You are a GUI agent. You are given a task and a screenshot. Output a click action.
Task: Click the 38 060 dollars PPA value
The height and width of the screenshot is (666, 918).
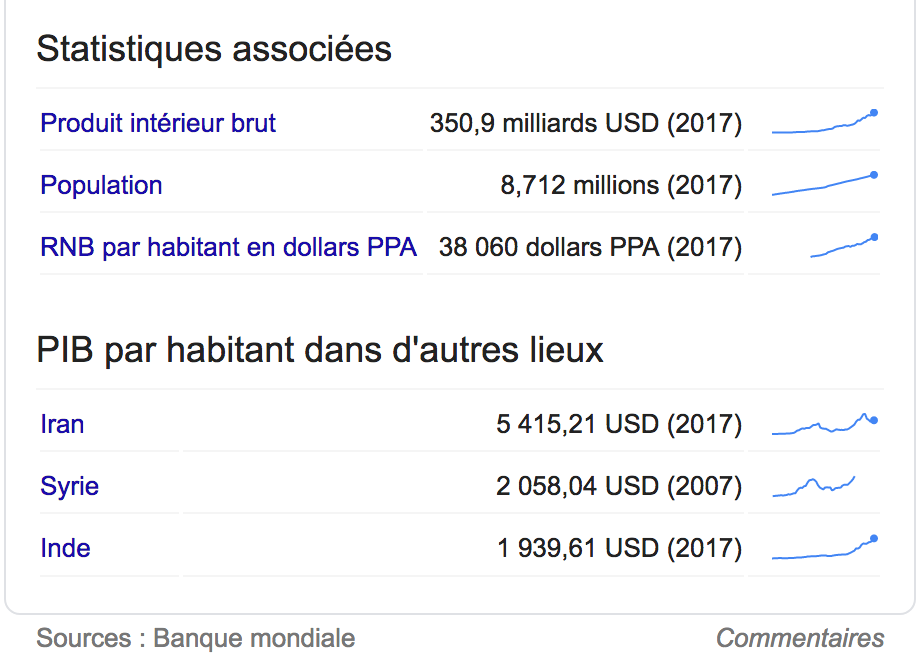tap(591, 247)
